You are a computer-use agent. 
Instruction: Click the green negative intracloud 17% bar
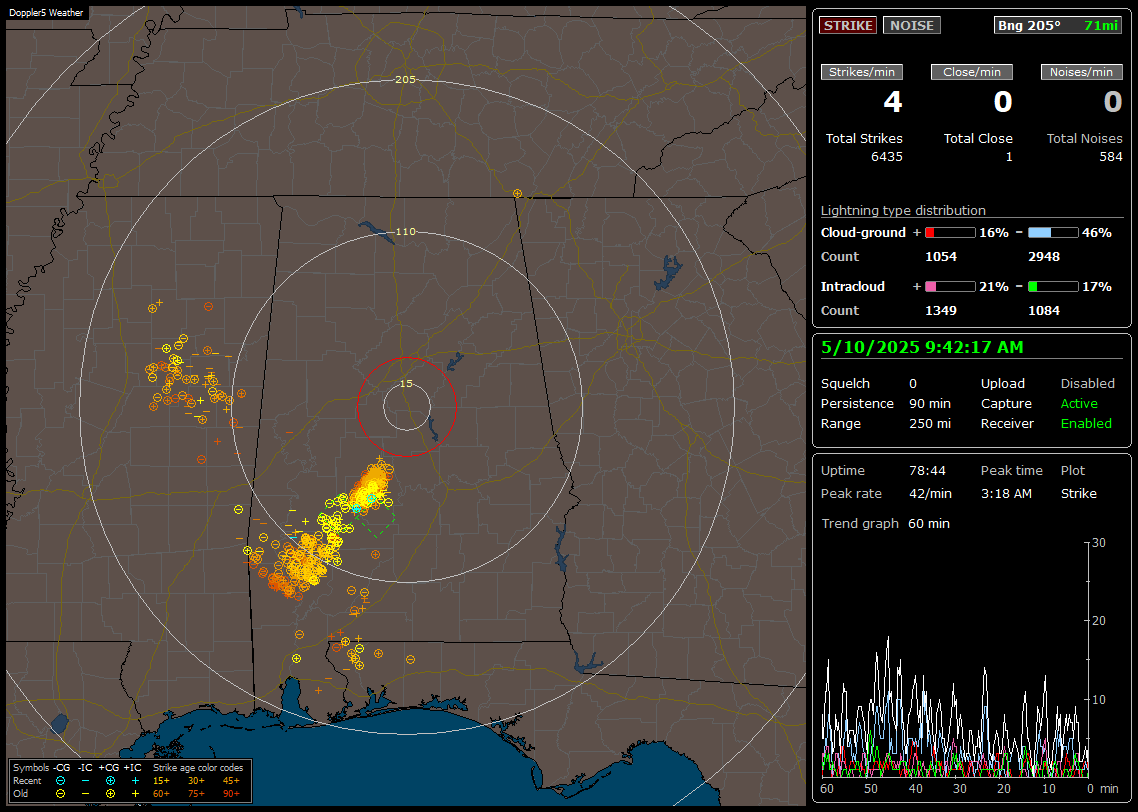click(x=1053, y=287)
